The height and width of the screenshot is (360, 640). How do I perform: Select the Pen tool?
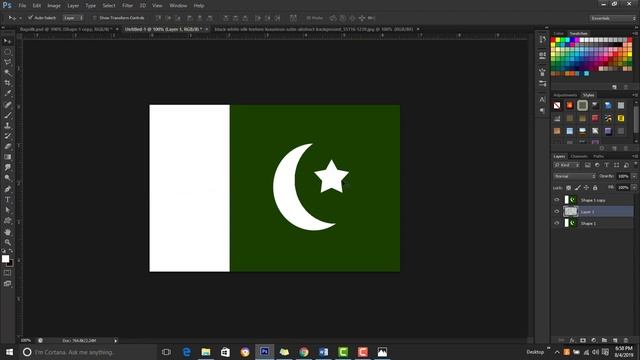tap(7, 189)
